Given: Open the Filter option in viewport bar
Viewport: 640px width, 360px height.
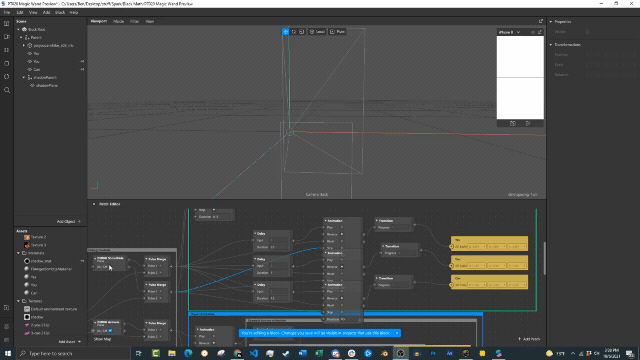Looking at the screenshot, I should tap(134, 21).
